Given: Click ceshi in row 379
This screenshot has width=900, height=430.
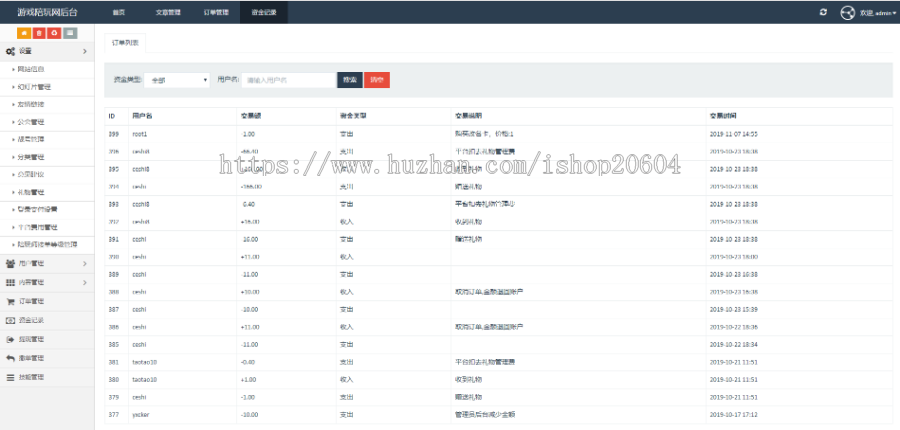Looking at the screenshot, I should (139, 397).
